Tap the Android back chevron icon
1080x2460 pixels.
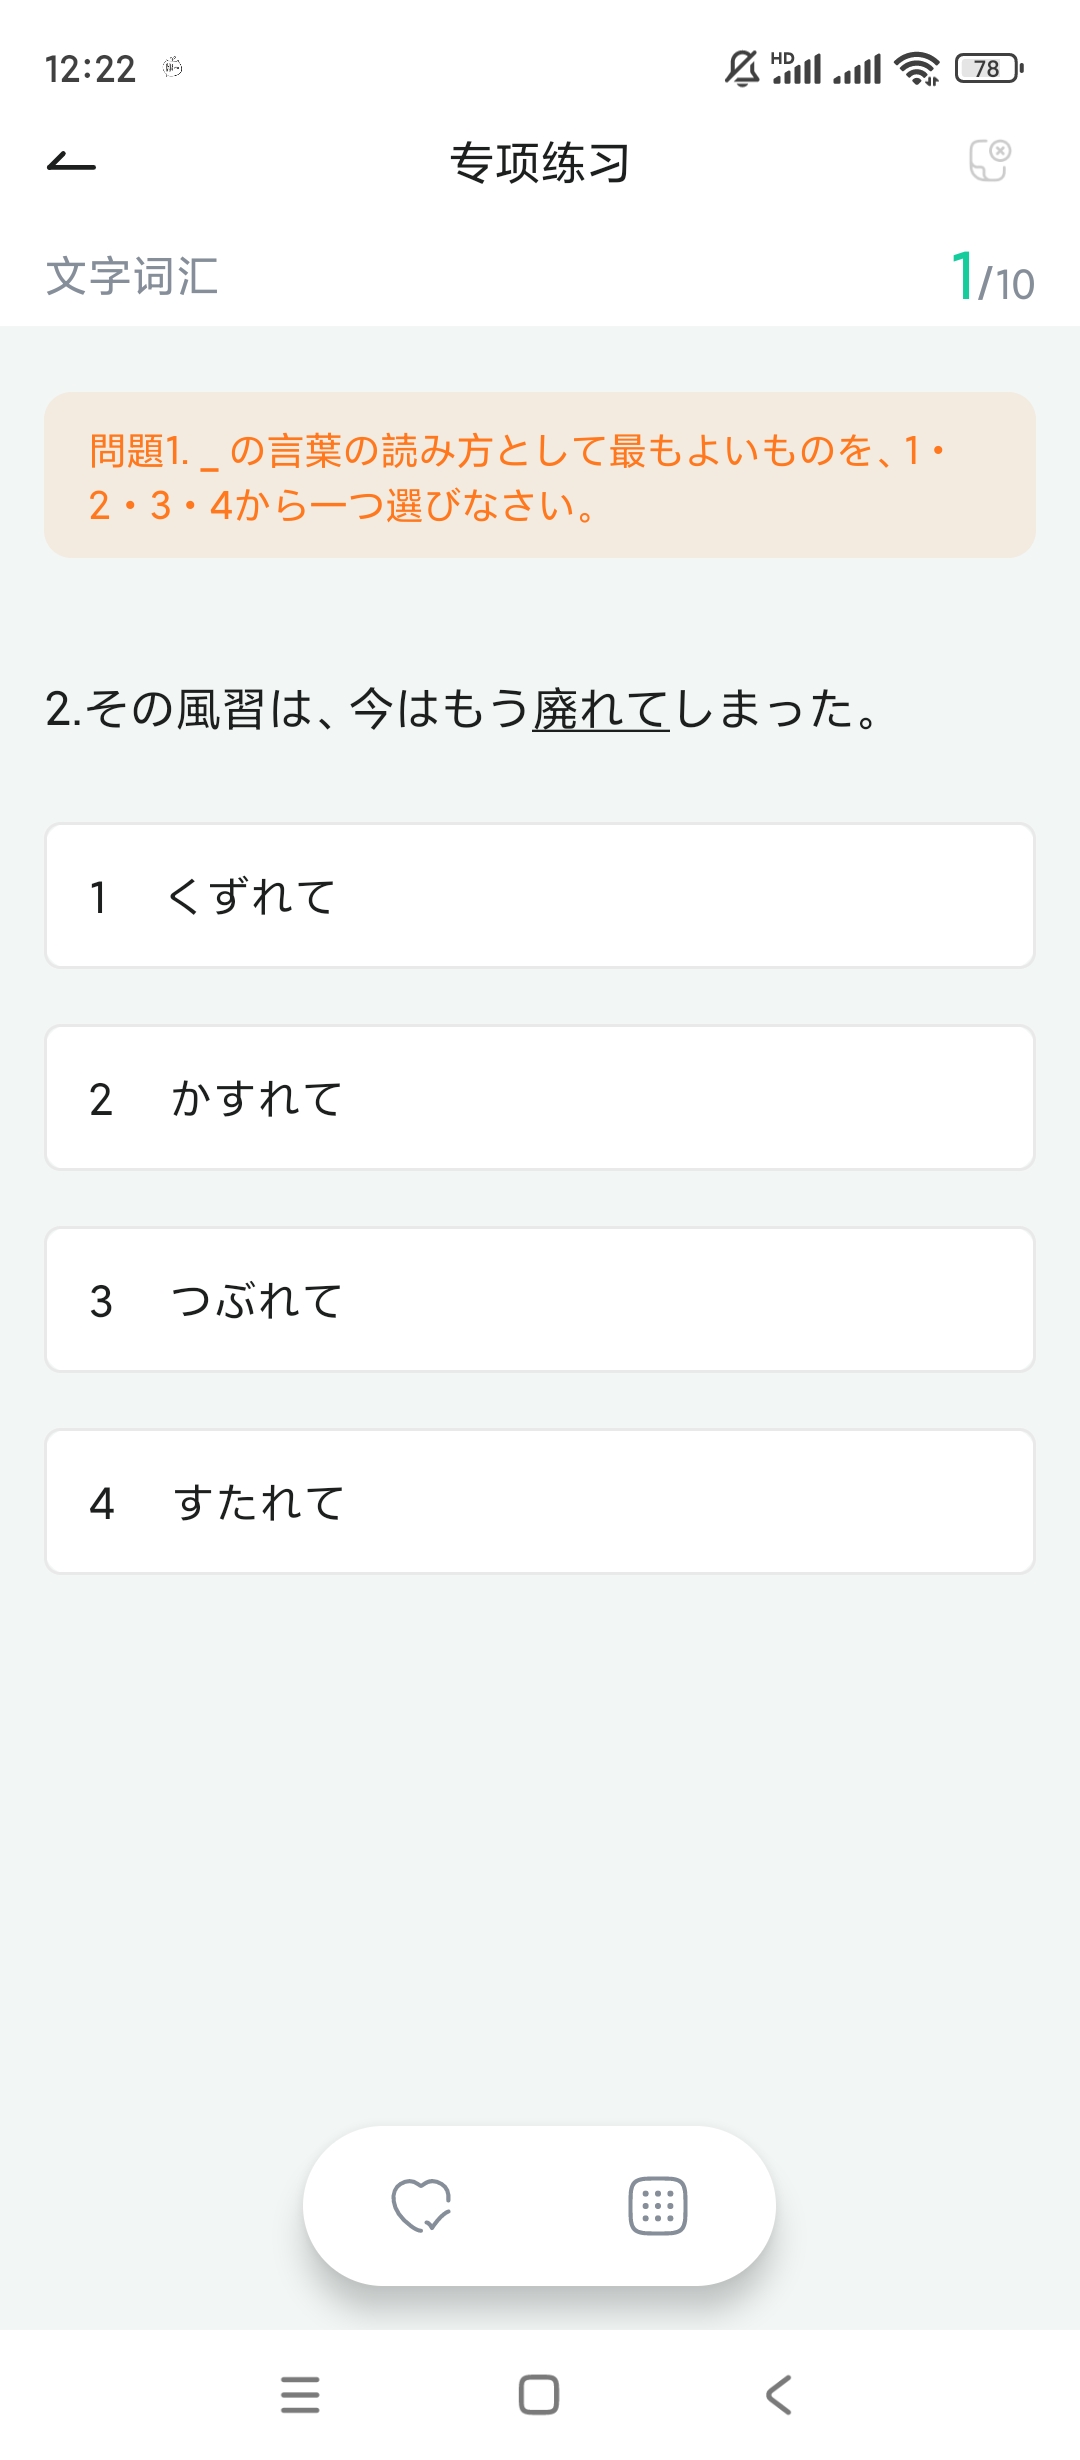778,2394
